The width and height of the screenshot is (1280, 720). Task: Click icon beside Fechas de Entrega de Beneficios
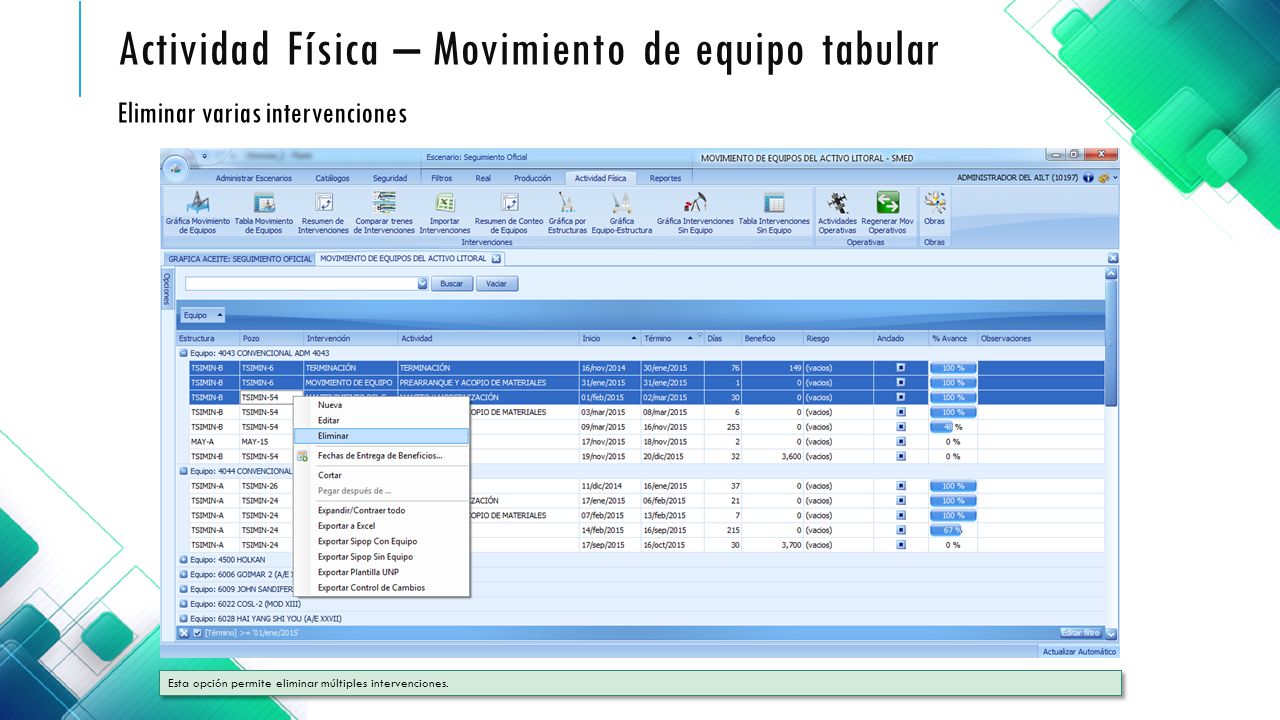click(303, 456)
